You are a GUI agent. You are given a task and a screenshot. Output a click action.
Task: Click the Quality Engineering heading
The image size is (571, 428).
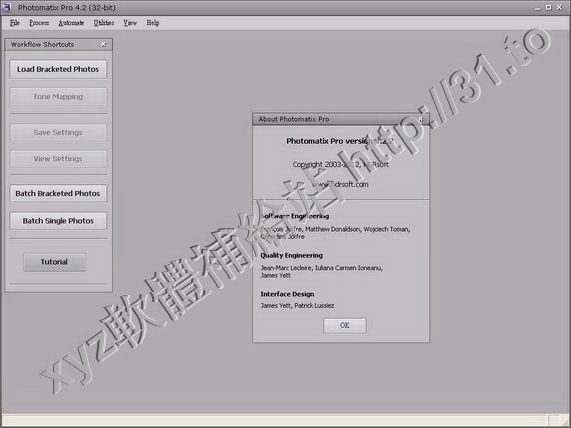(291, 255)
